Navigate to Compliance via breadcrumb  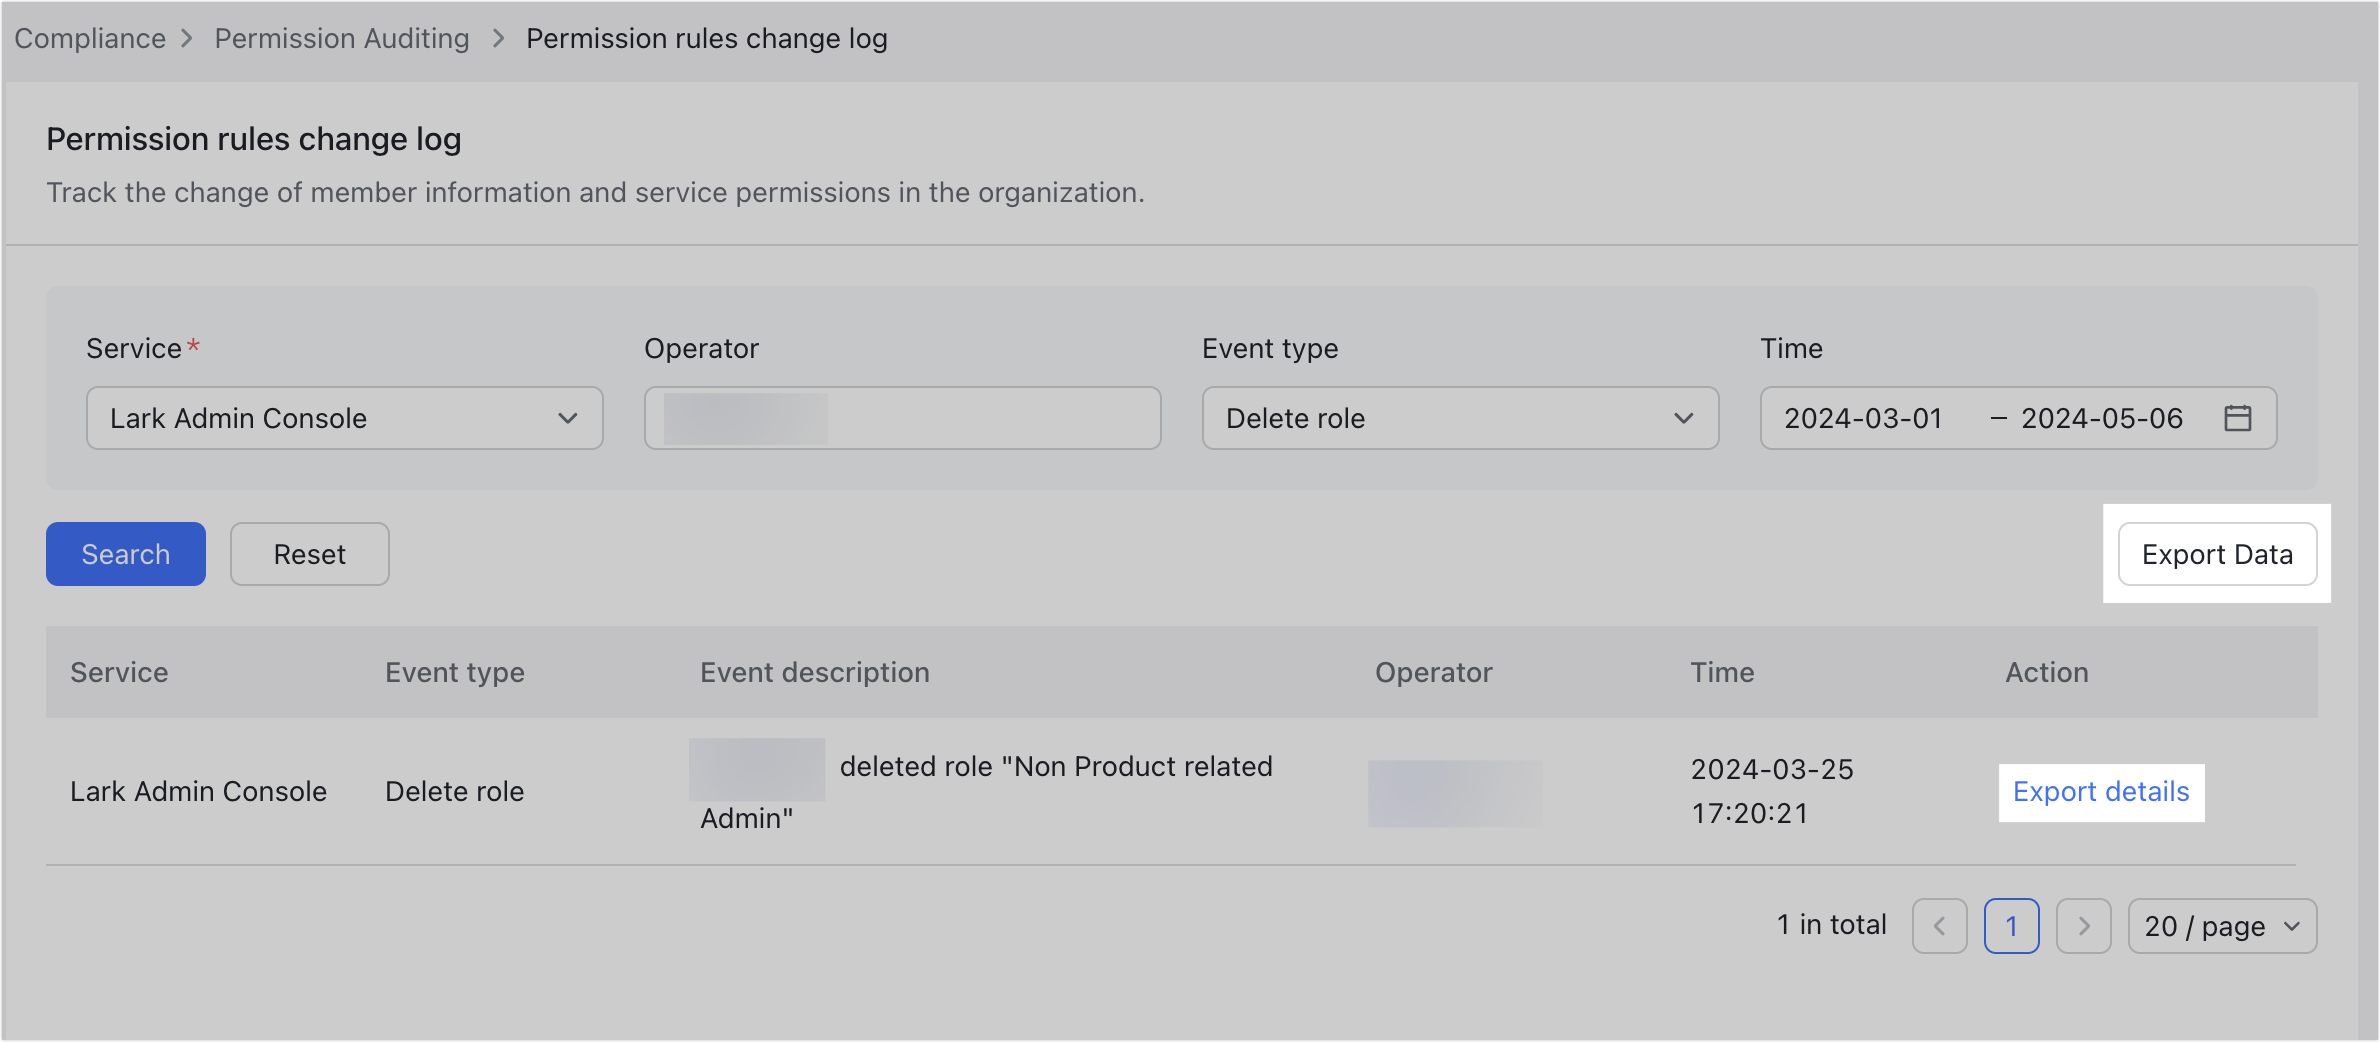click(x=89, y=38)
